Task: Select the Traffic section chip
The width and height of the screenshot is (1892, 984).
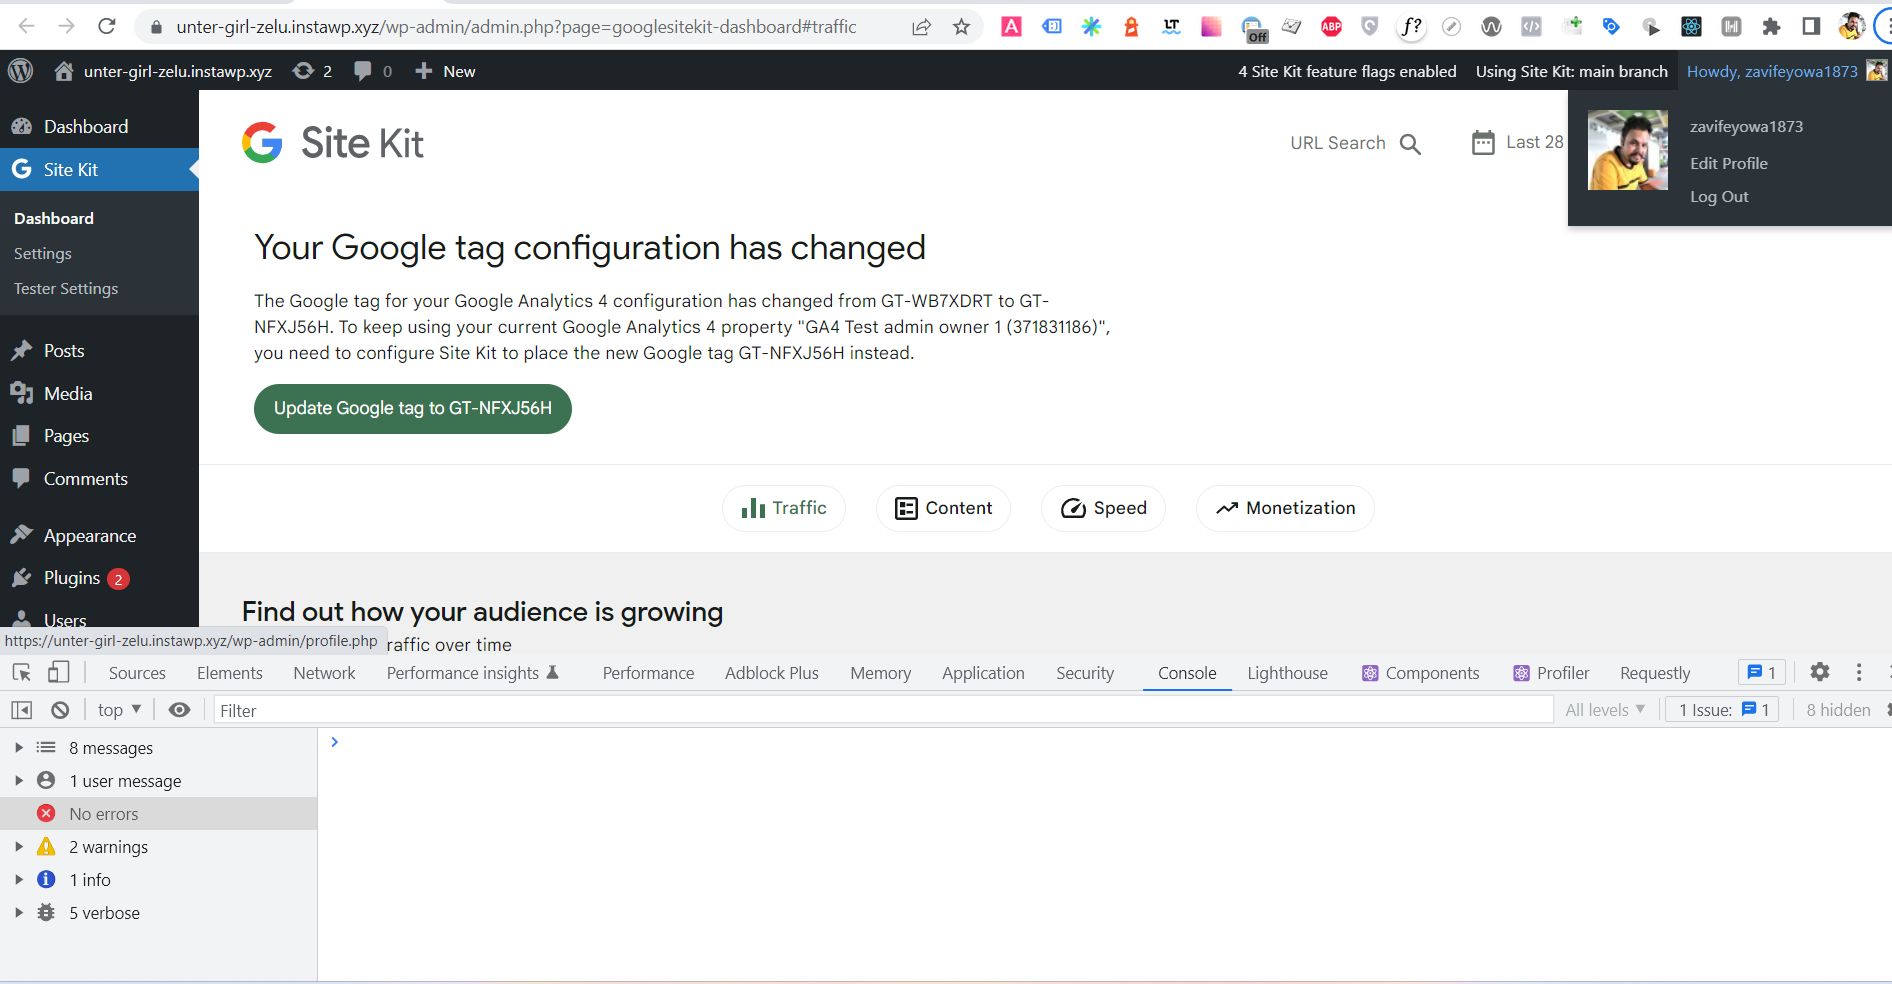Action: coord(784,508)
